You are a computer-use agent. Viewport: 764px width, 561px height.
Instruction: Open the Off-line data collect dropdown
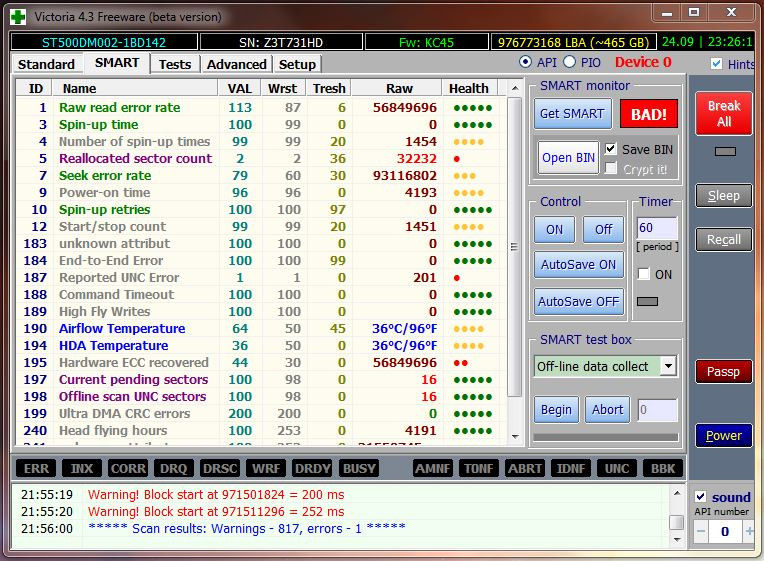click(x=668, y=366)
